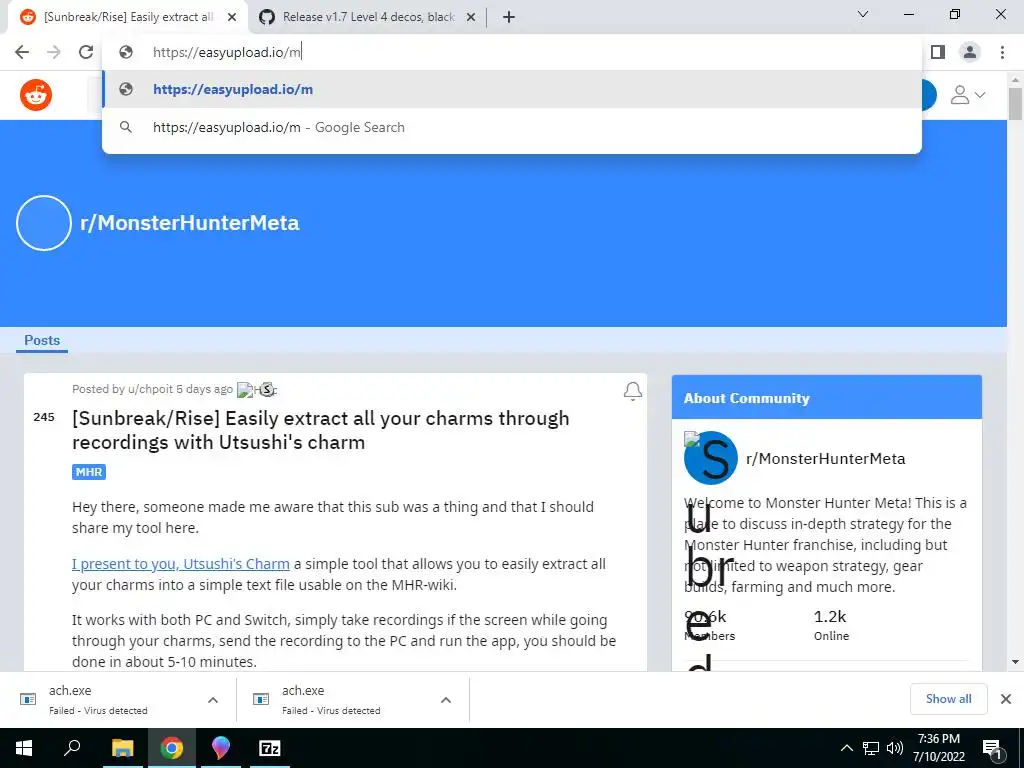Viewport: 1024px width, 768px height.
Task: Click the volume speaker tray icon
Action: [895, 748]
